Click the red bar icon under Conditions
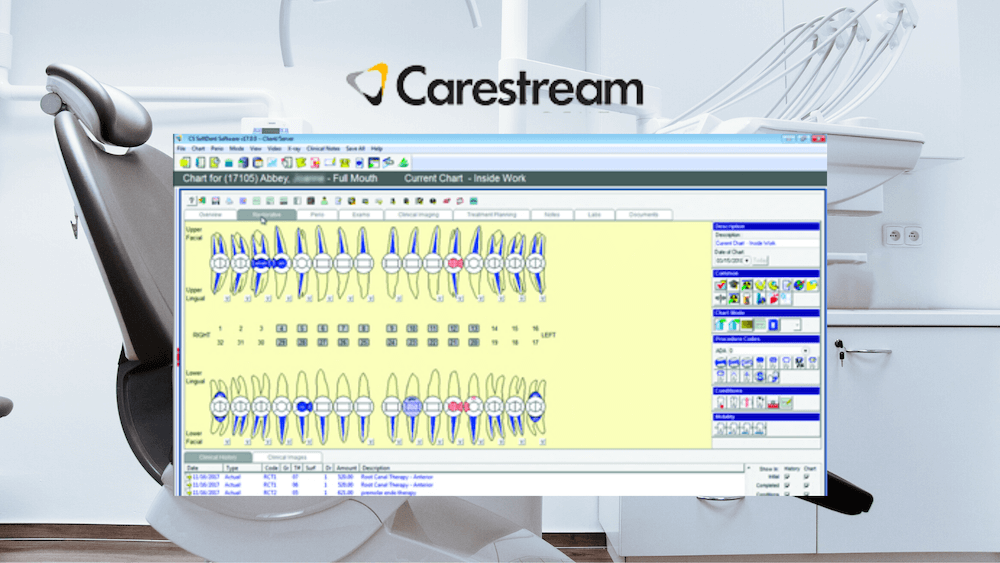 tap(773, 403)
